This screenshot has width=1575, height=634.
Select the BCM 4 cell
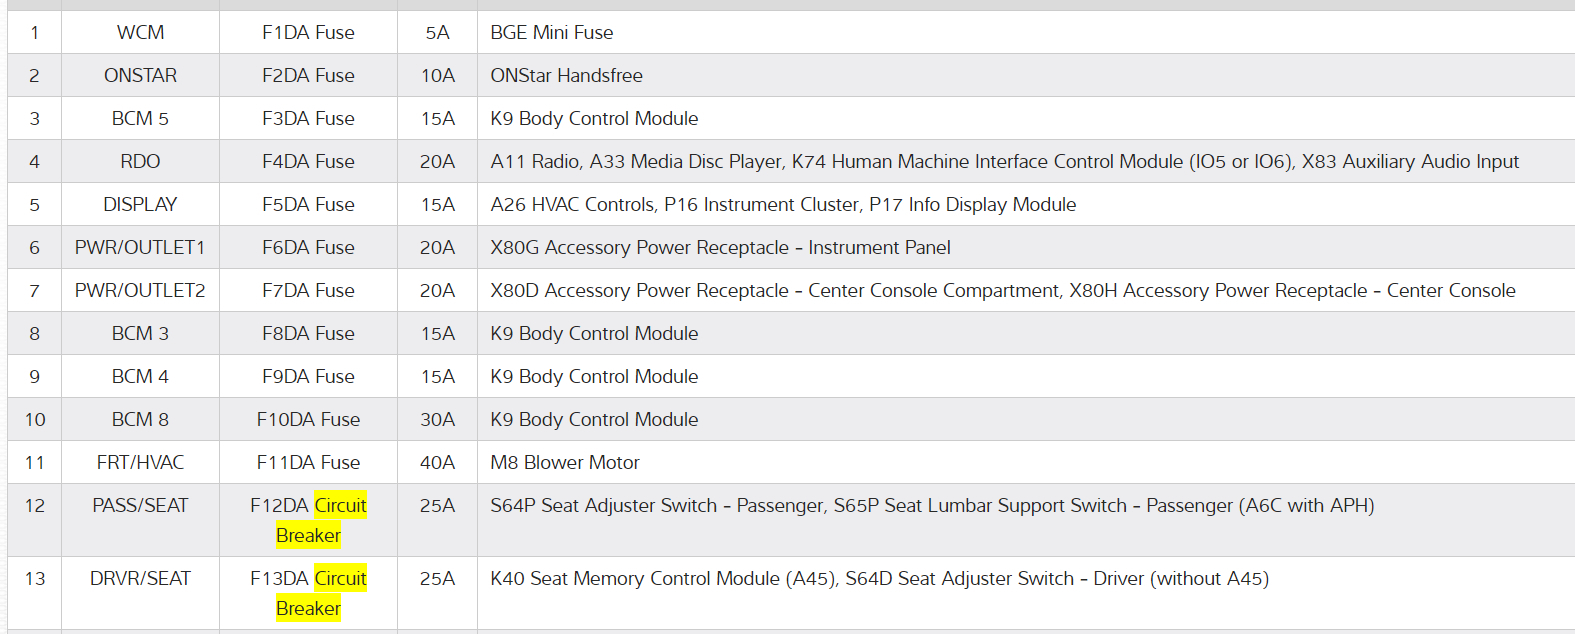(140, 377)
